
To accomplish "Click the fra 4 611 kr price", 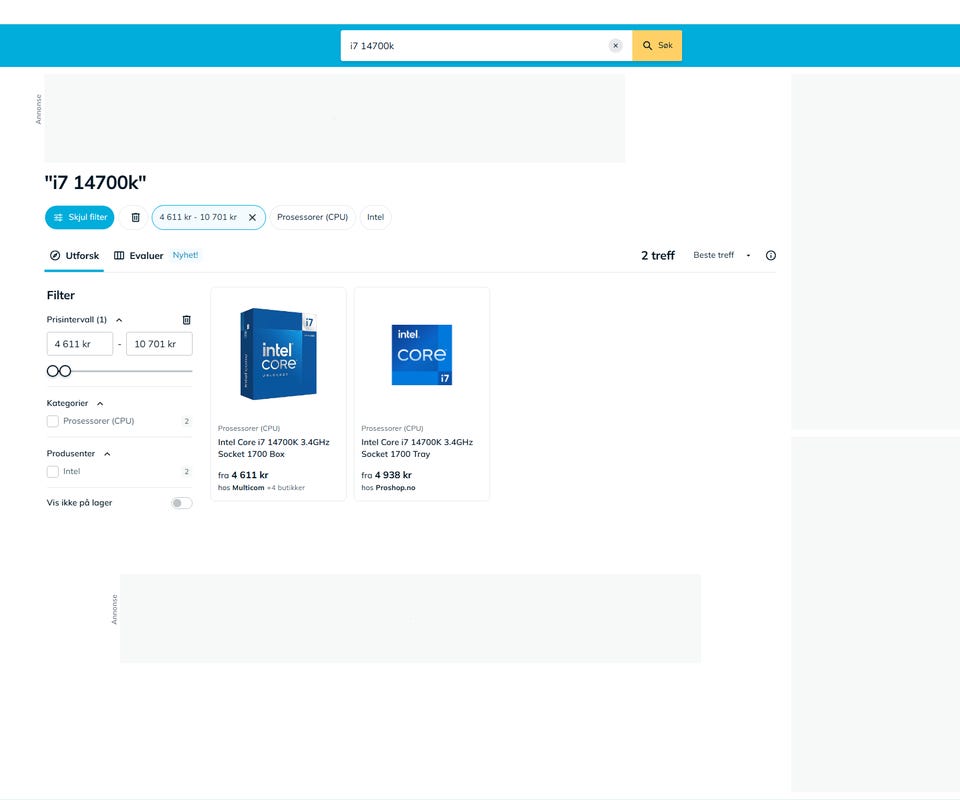I will (243, 475).
